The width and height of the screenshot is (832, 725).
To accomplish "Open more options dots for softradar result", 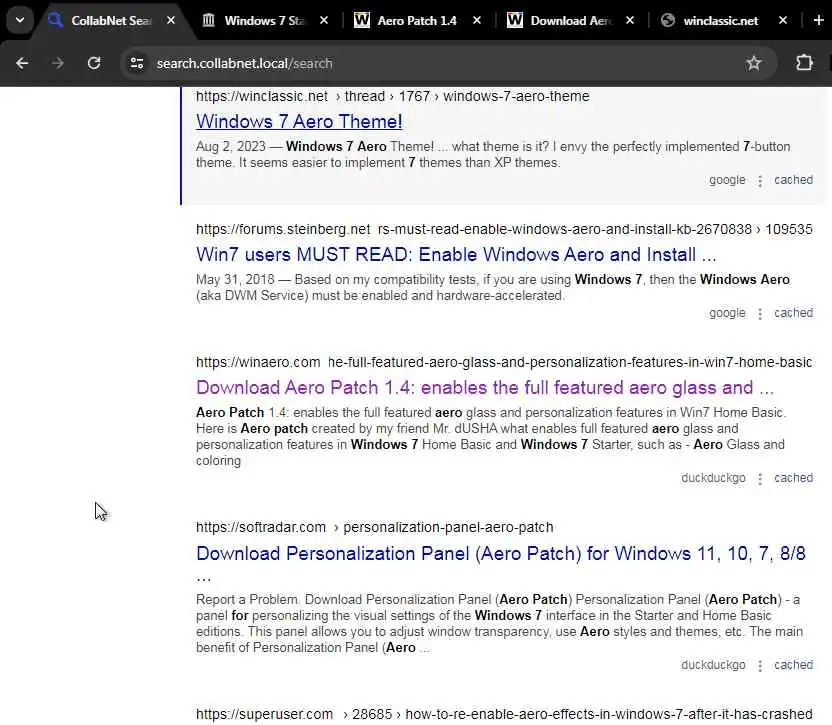I will coord(760,666).
